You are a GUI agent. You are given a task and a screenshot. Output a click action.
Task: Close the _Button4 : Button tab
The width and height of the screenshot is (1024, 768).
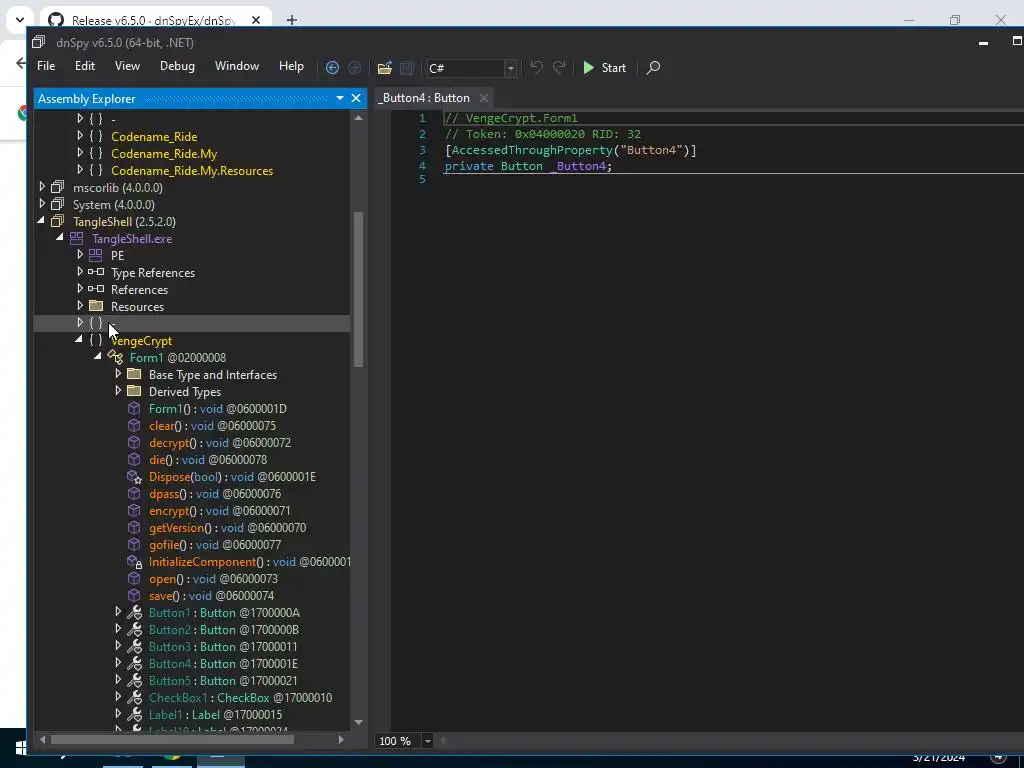click(x=483, y=98)
